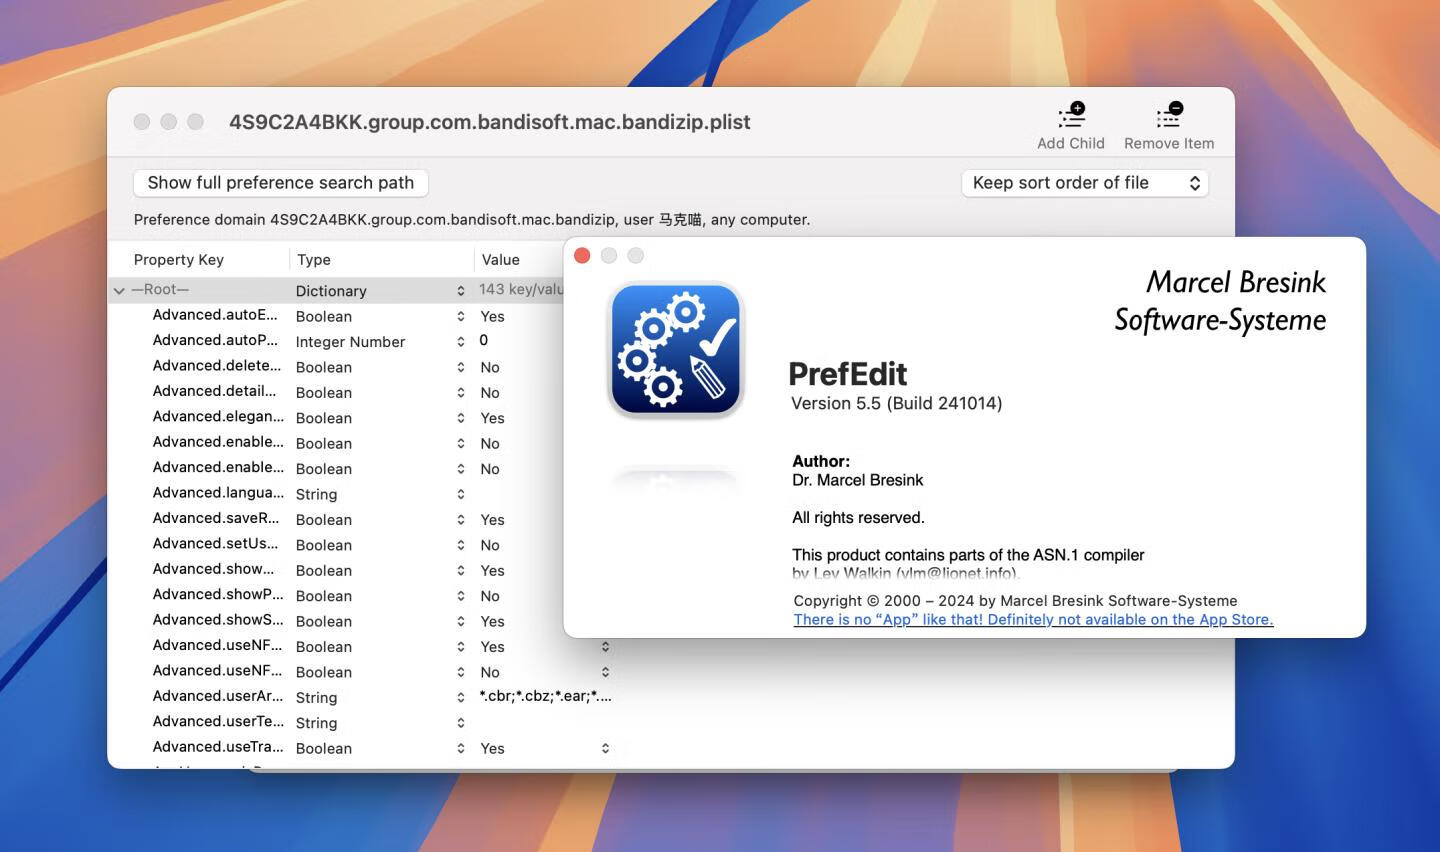Select the Advanced.delete... key
Image resolution: width=1440 pixels, height=852 pixels.
click(x=217, y=365)
